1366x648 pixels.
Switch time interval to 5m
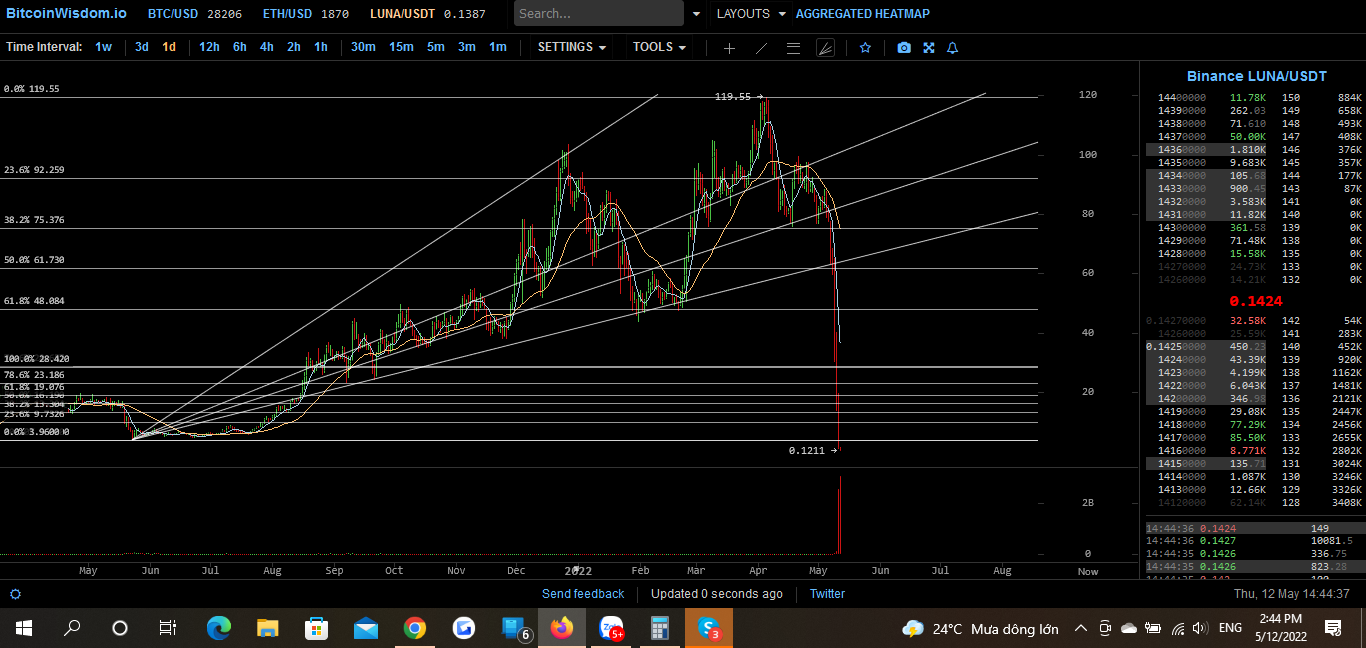point(436,47)
